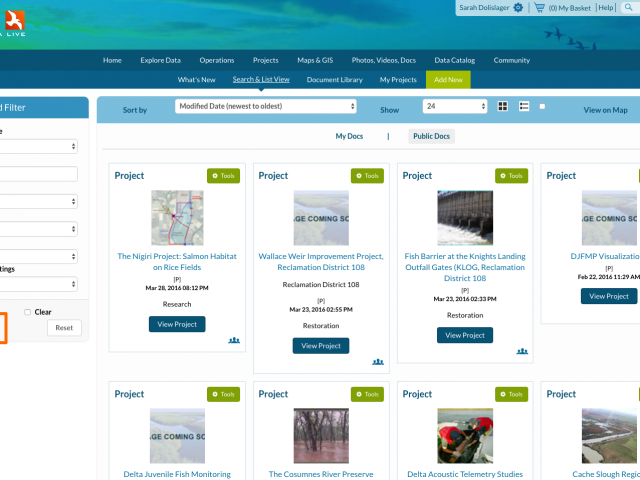Switch to grid view layout icon
Image resolution: width=640 pixels, height=480 pixels.
point(502,106)
